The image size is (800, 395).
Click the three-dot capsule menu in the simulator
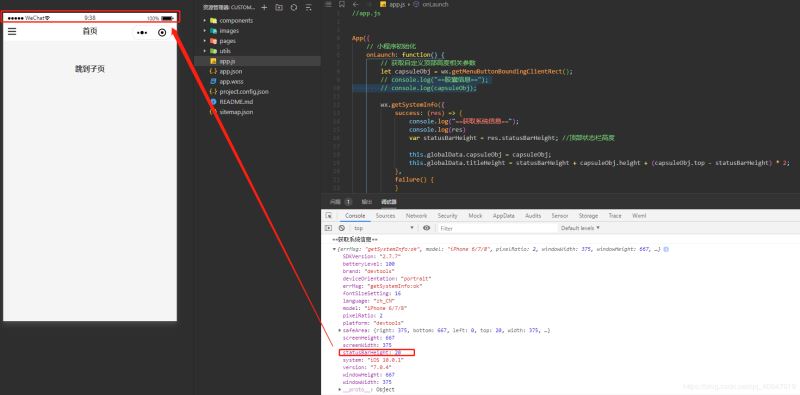[x=142, y=33]
